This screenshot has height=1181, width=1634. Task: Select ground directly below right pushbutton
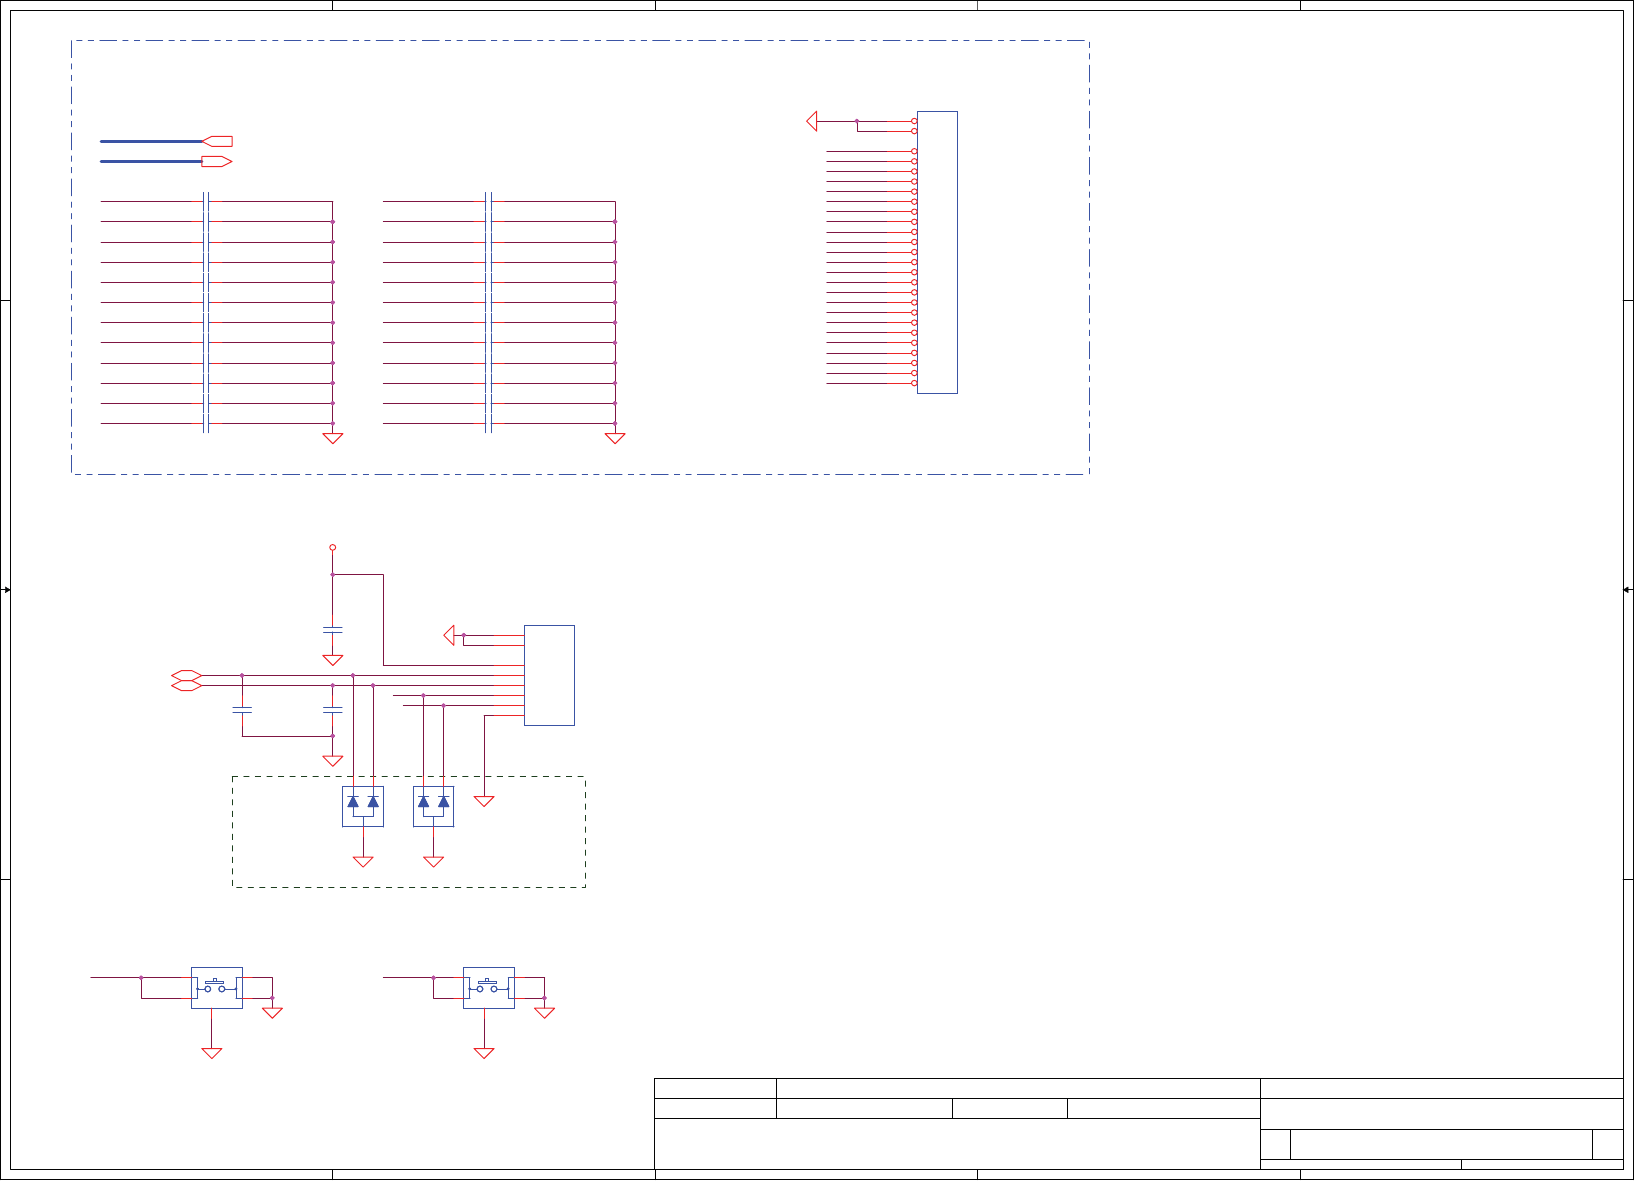[x=484, y=1053]
